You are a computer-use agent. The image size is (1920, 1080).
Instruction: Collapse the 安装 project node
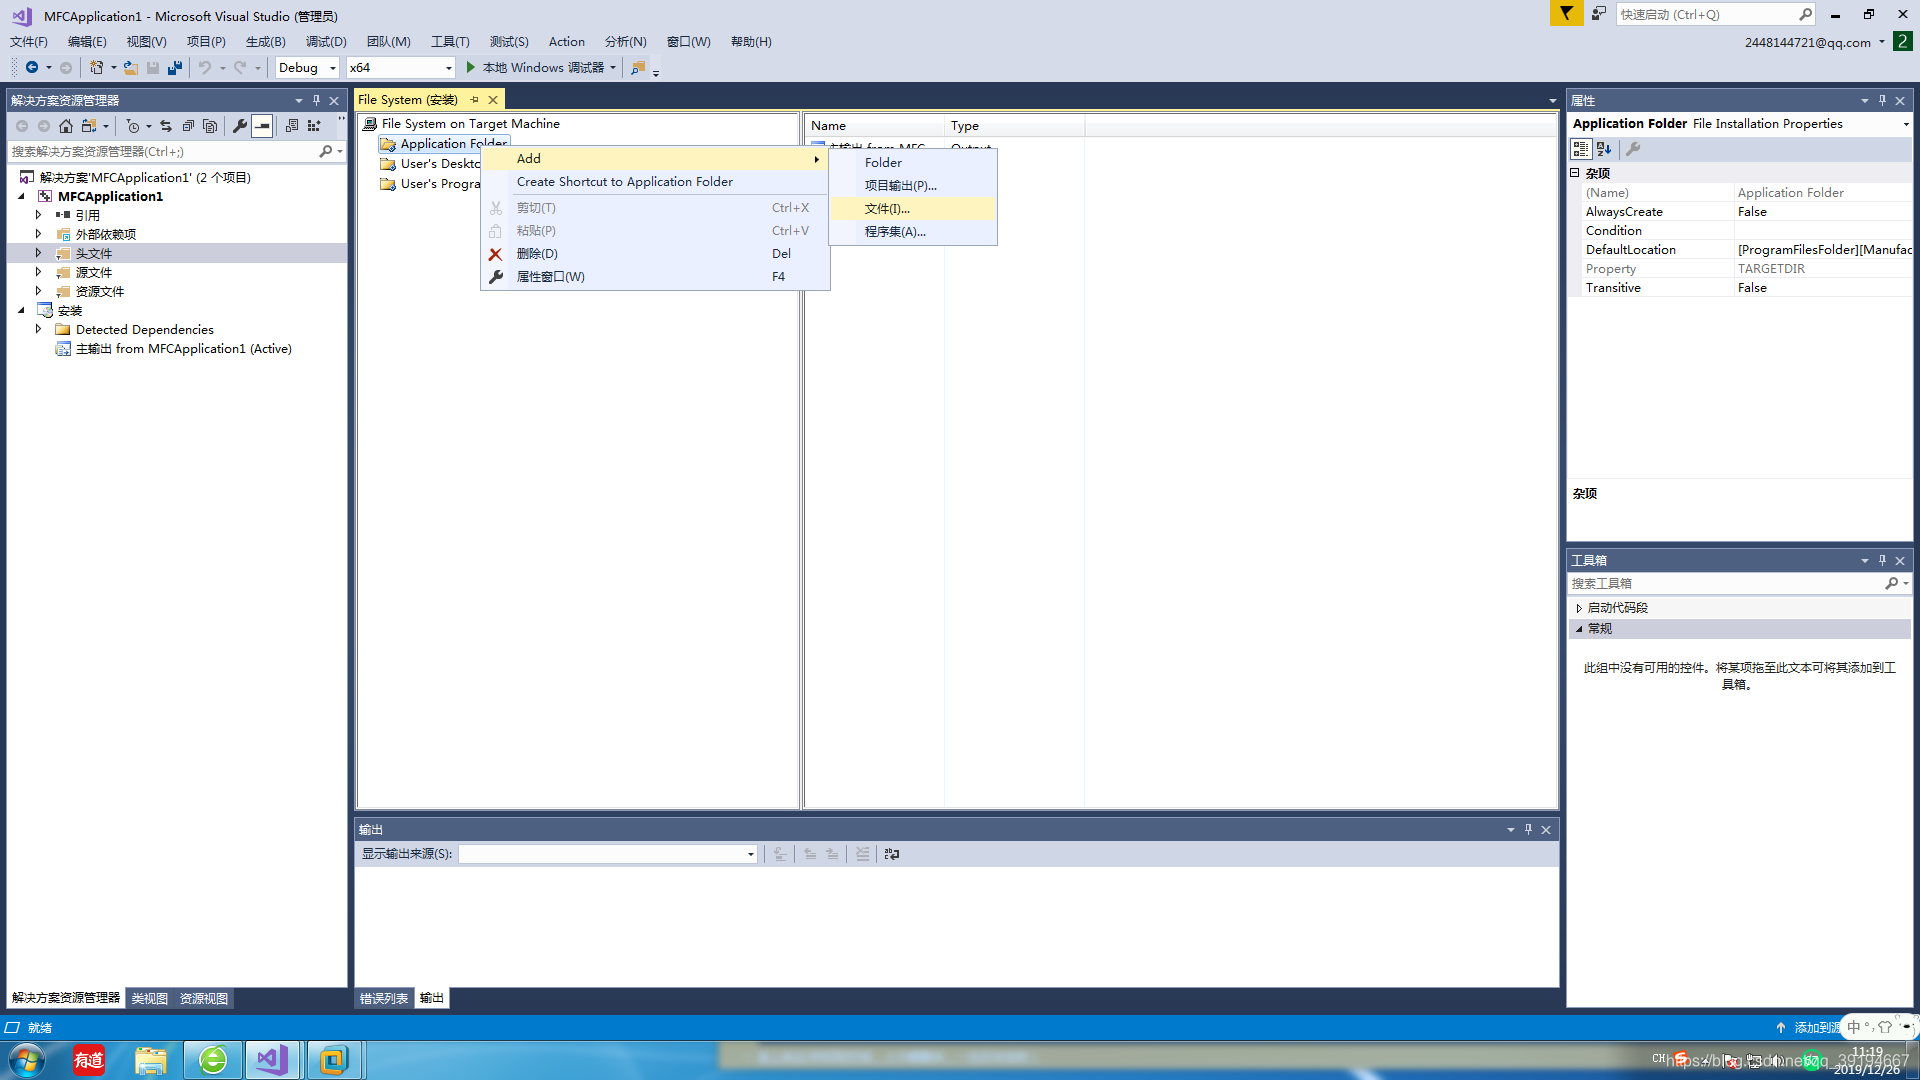pos(21,310)
